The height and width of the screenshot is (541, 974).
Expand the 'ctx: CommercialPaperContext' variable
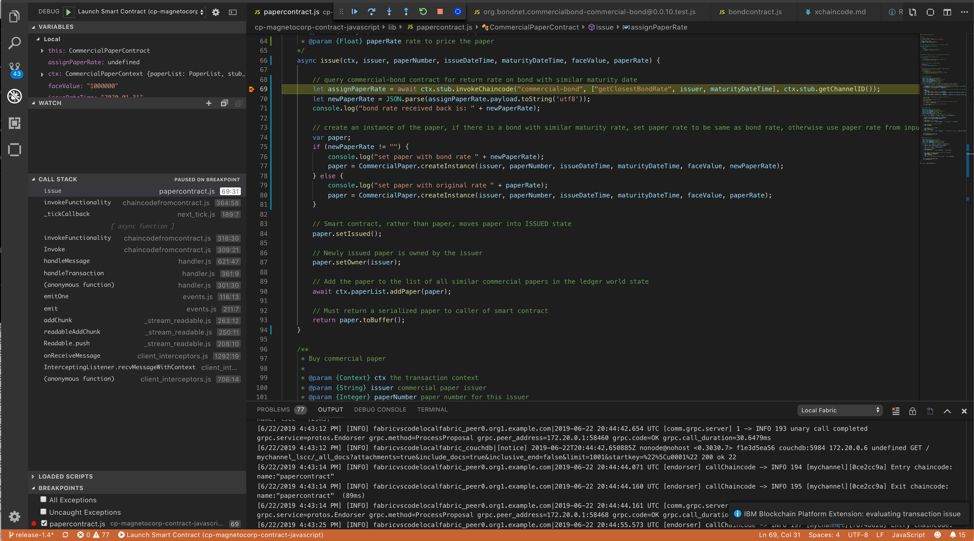(42, 74)
